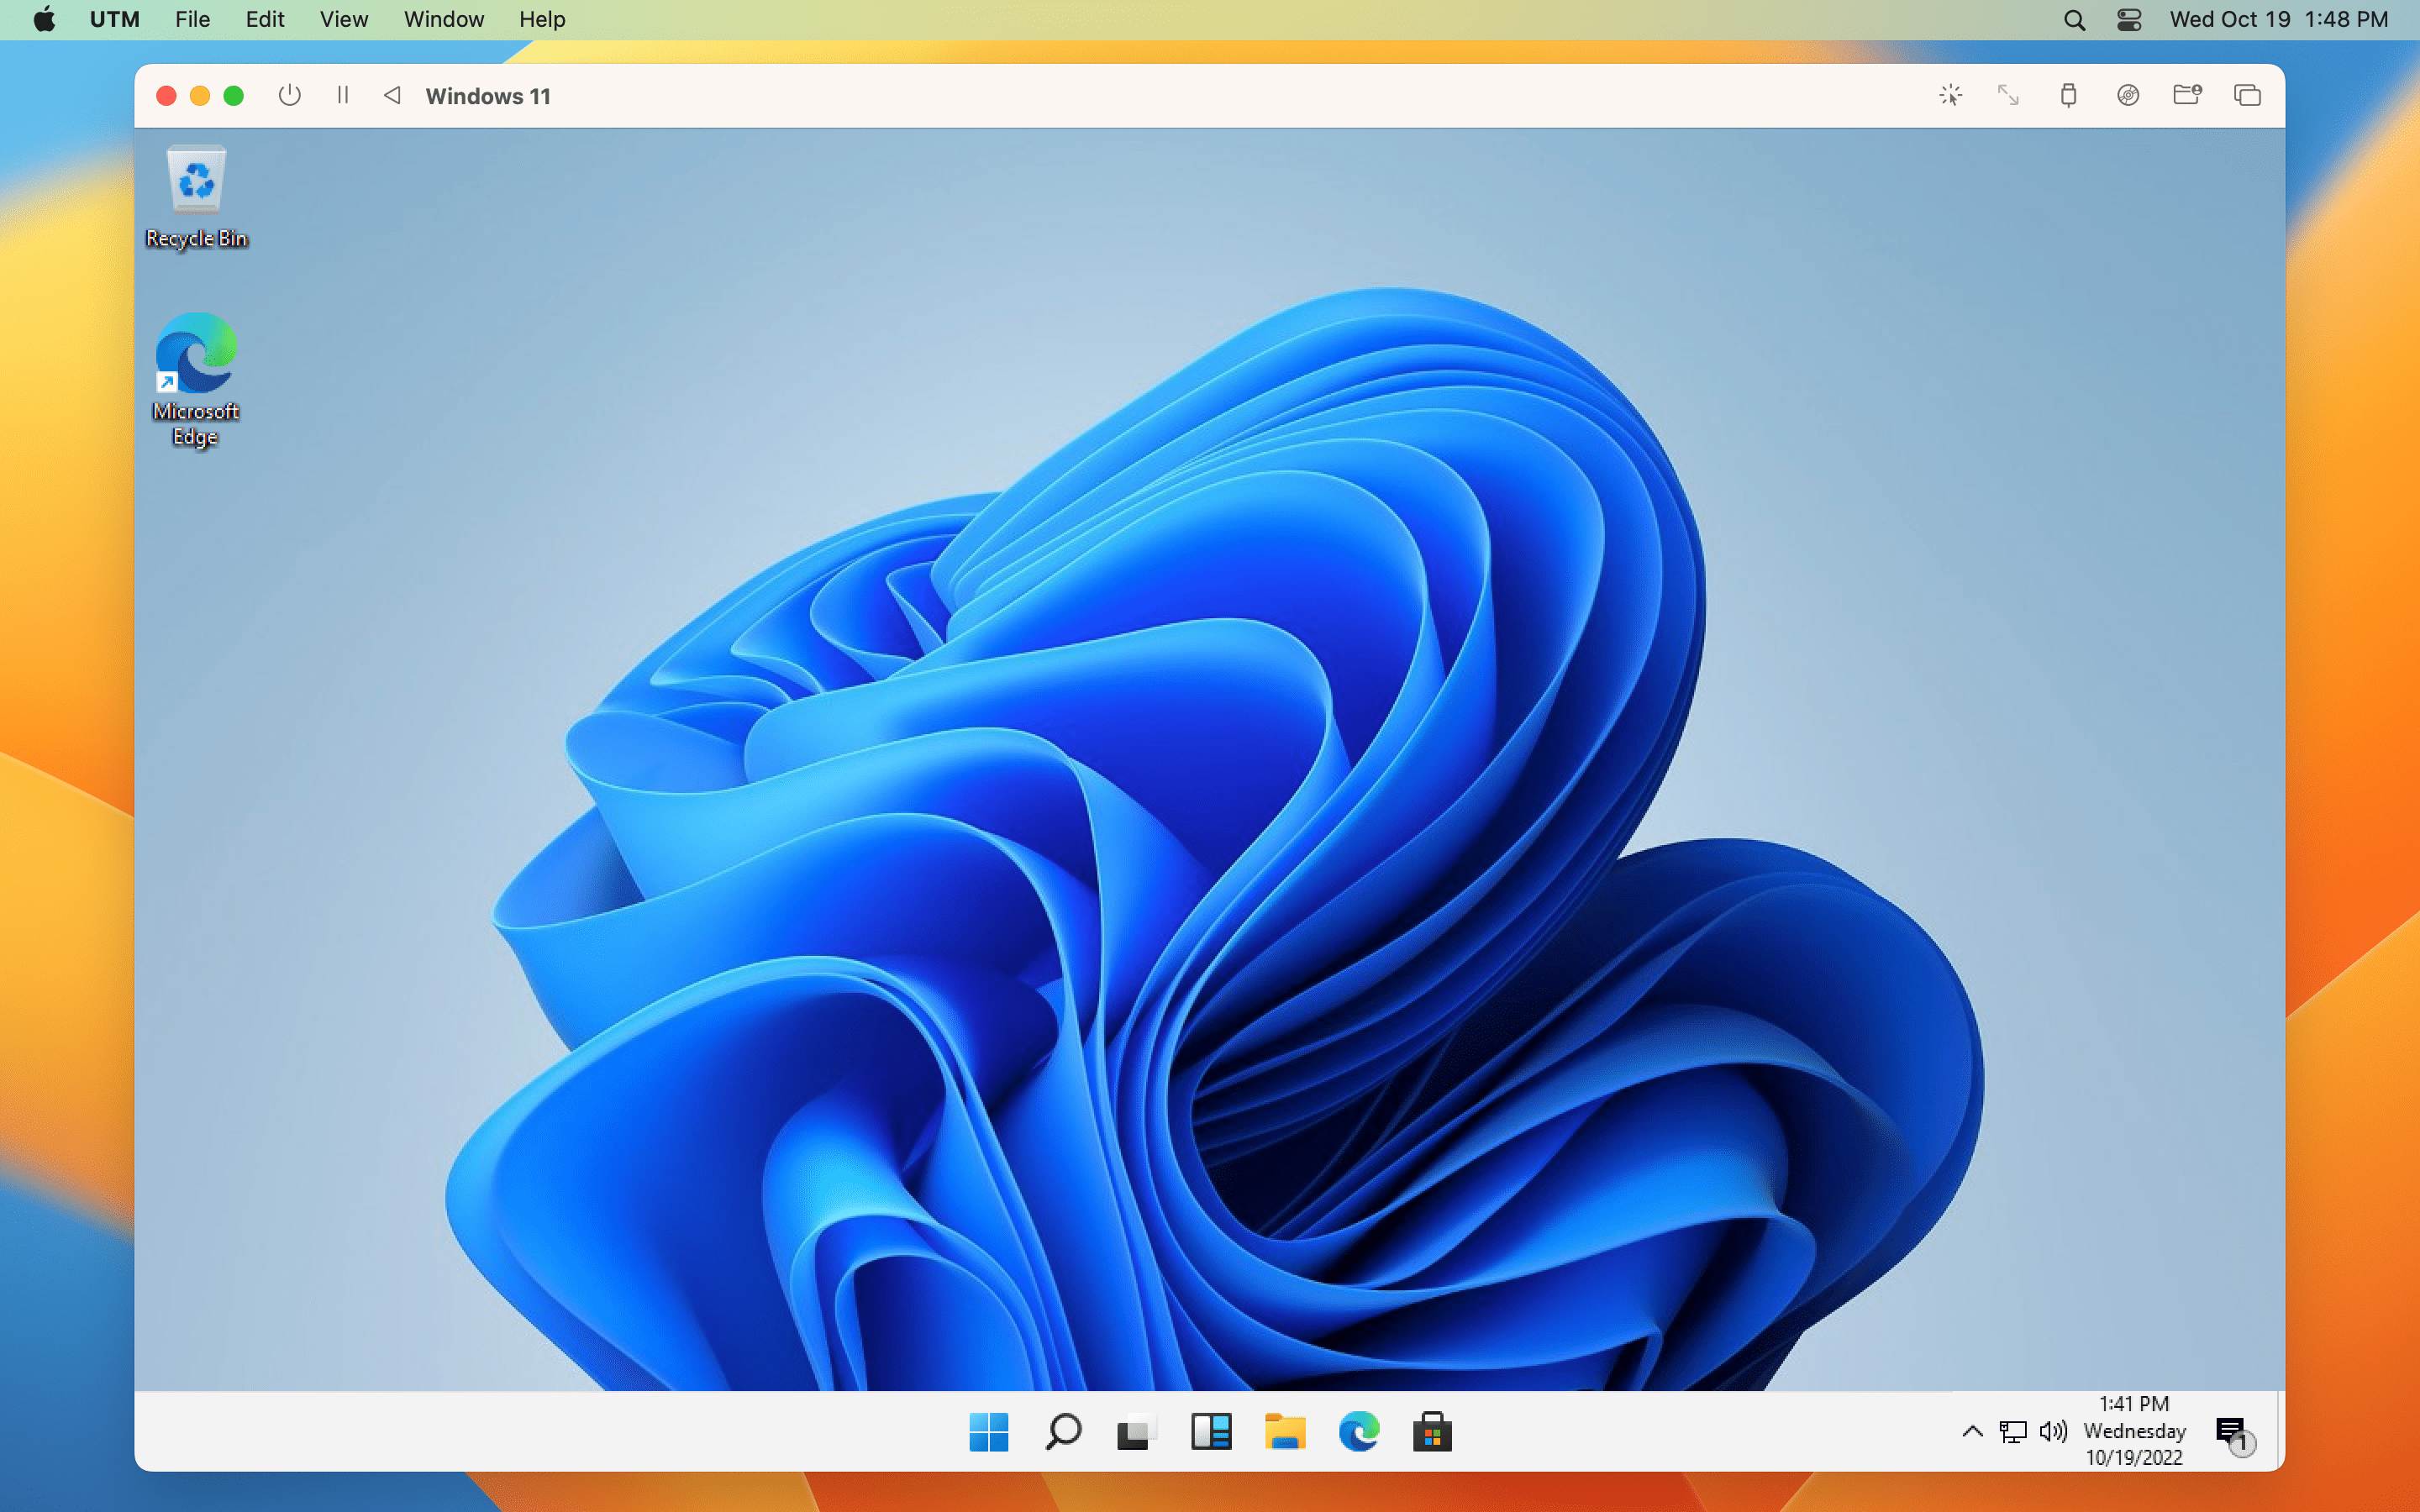2420x1512 pixels.
Task: Open Windows taskbar search
Action: pos(1063,1432)
